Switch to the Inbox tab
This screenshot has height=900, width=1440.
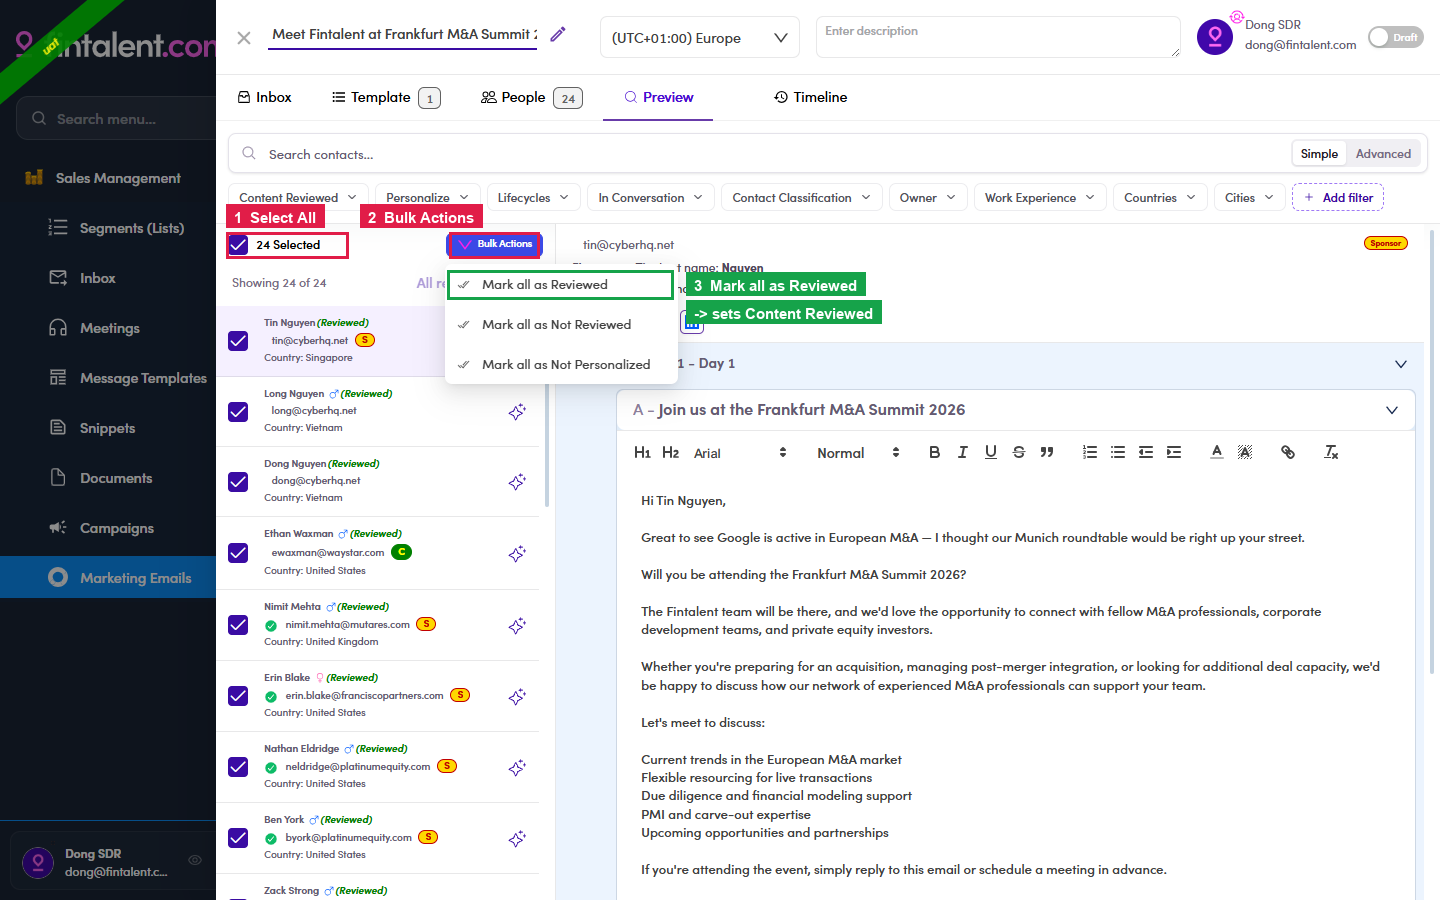[265, 97]
